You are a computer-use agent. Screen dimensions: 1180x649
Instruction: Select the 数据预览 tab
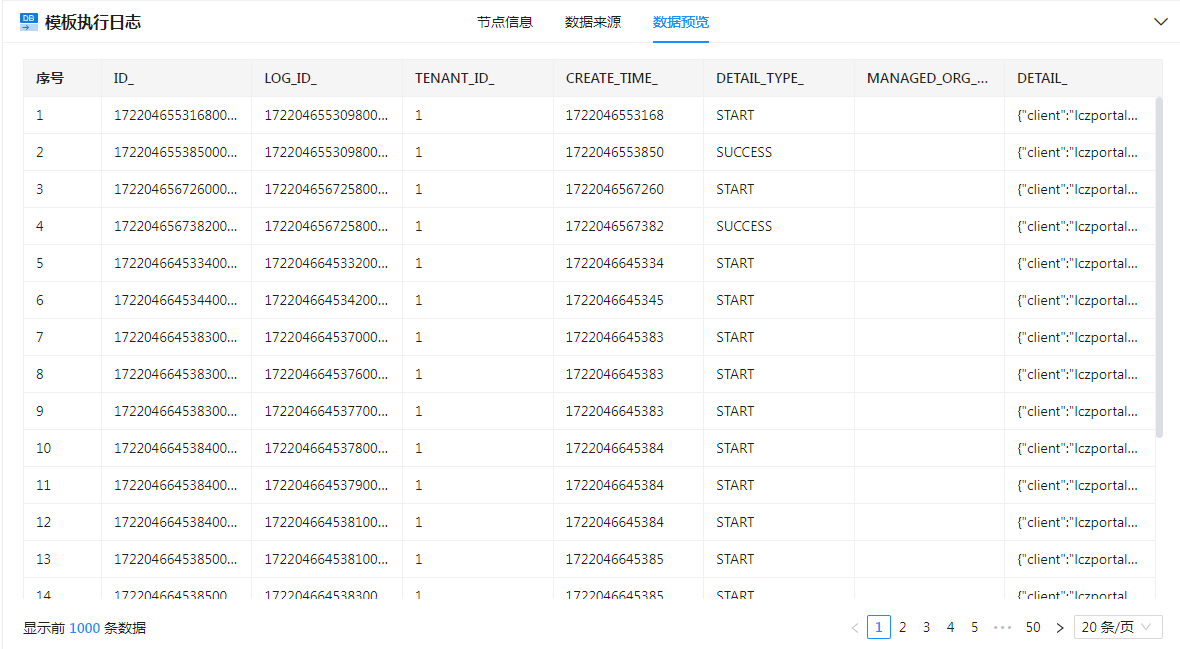tap(681, 22)
